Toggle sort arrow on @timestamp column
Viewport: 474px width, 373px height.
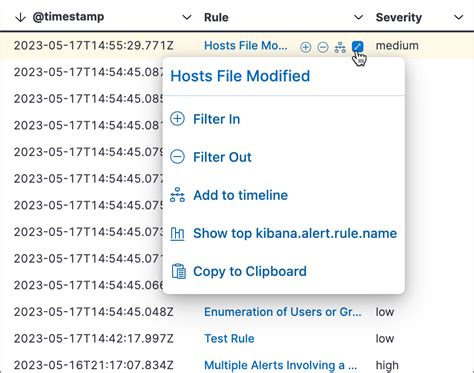[20, 17]
